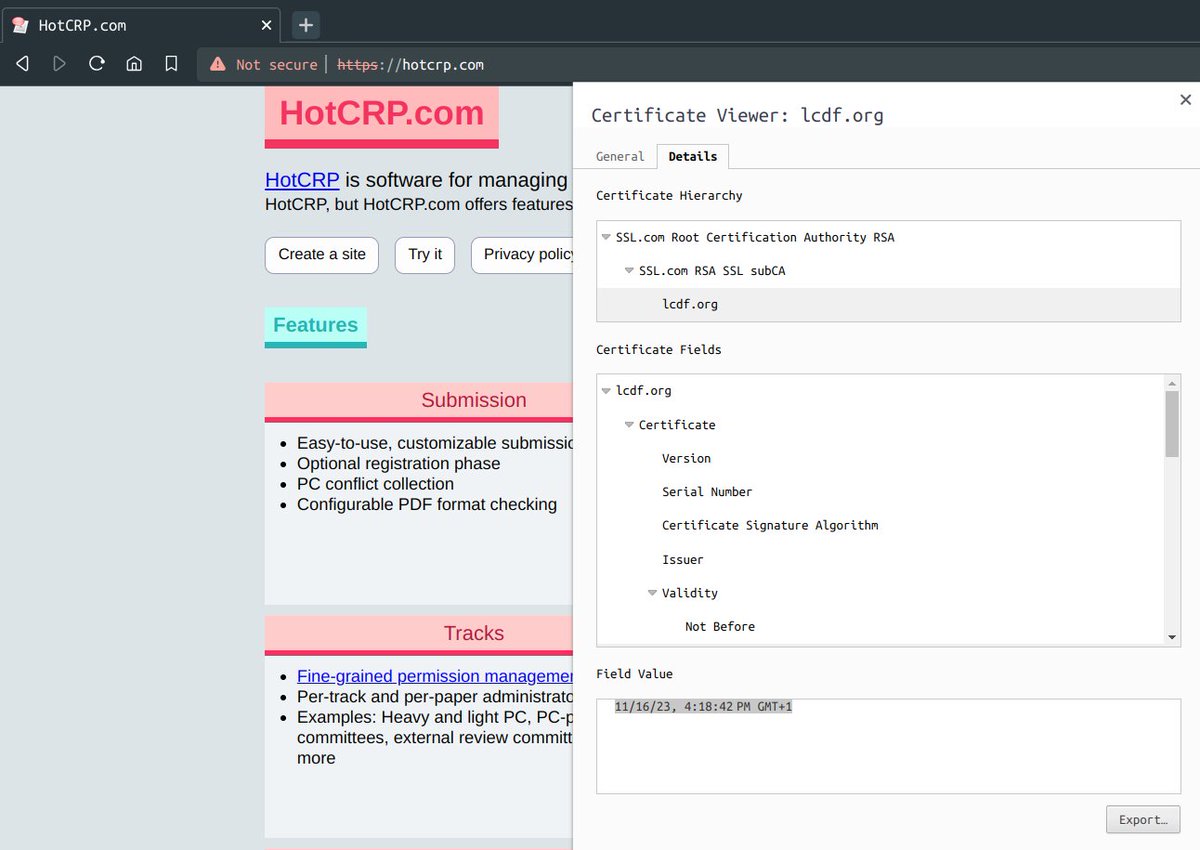The height and width of the screenshot is (850, 1200).
Task: Click 'Configurable PDF format checking' item
Action: coord(427,504)
